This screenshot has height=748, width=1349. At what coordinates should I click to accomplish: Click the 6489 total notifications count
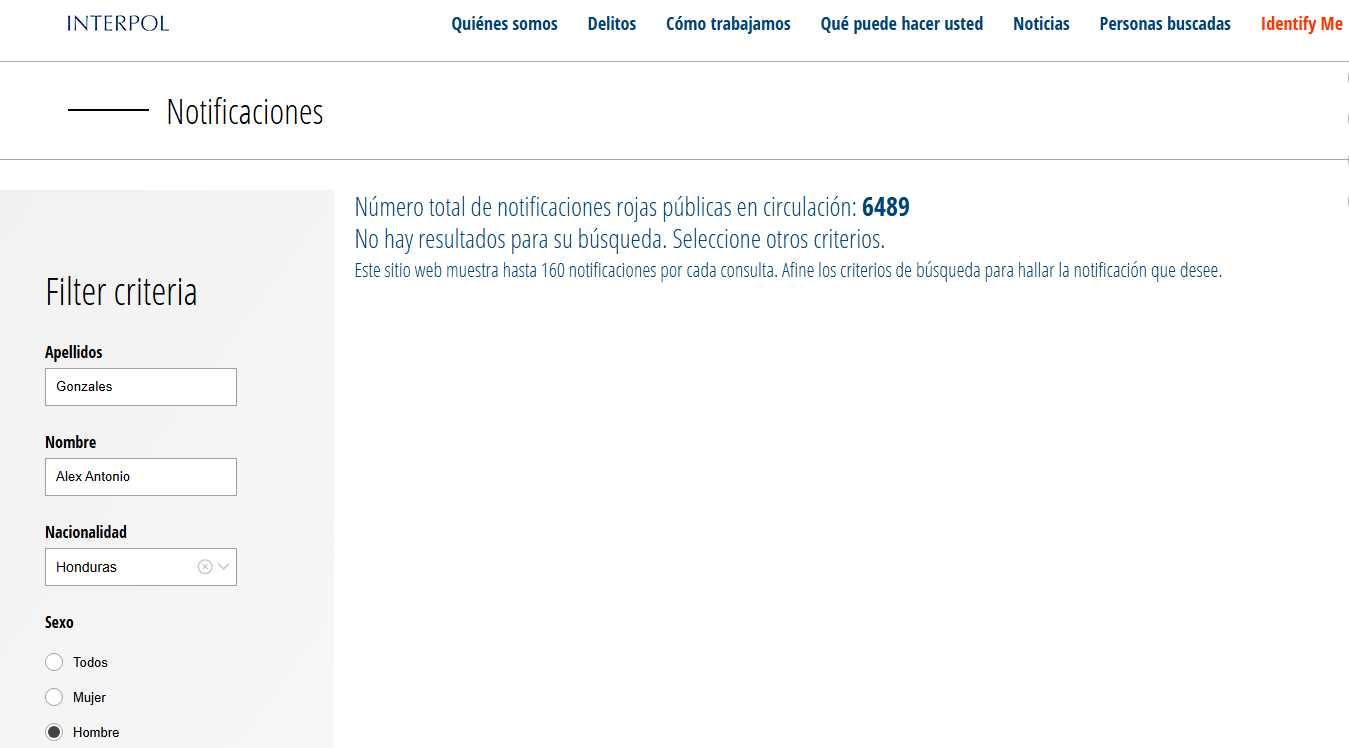click(x=885, y=207)
